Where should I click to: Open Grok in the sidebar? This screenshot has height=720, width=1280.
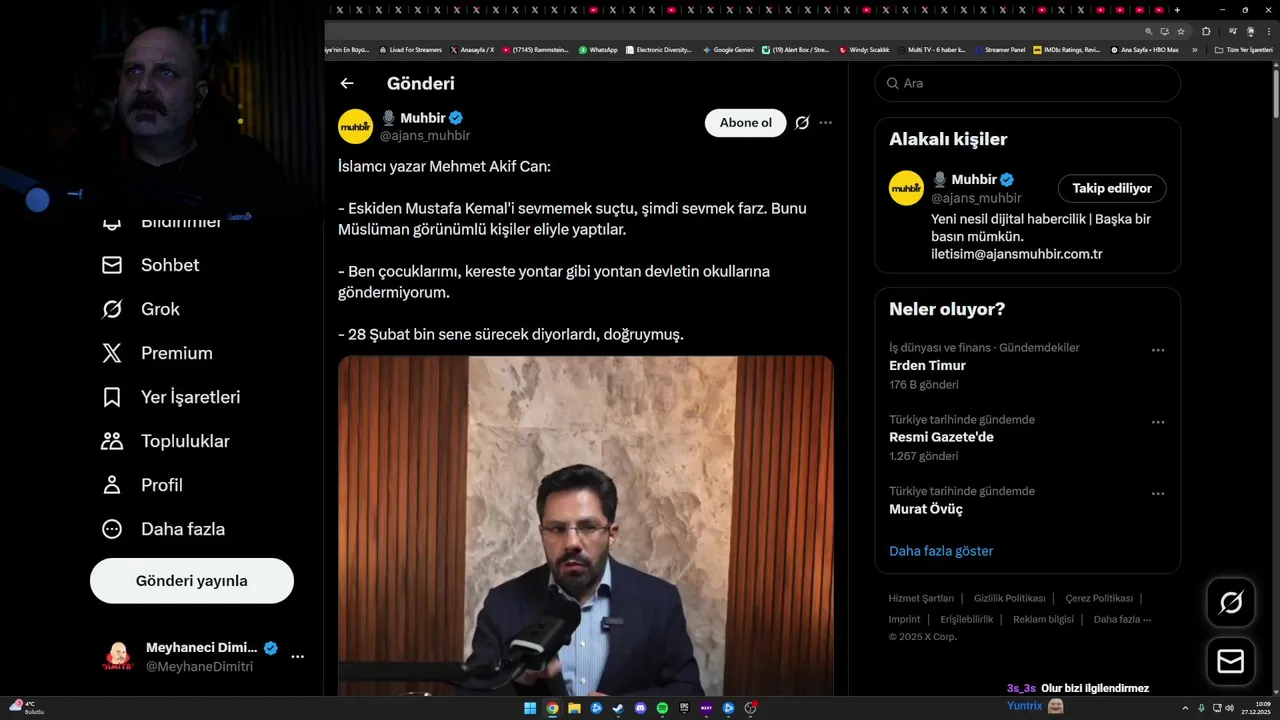141,309
